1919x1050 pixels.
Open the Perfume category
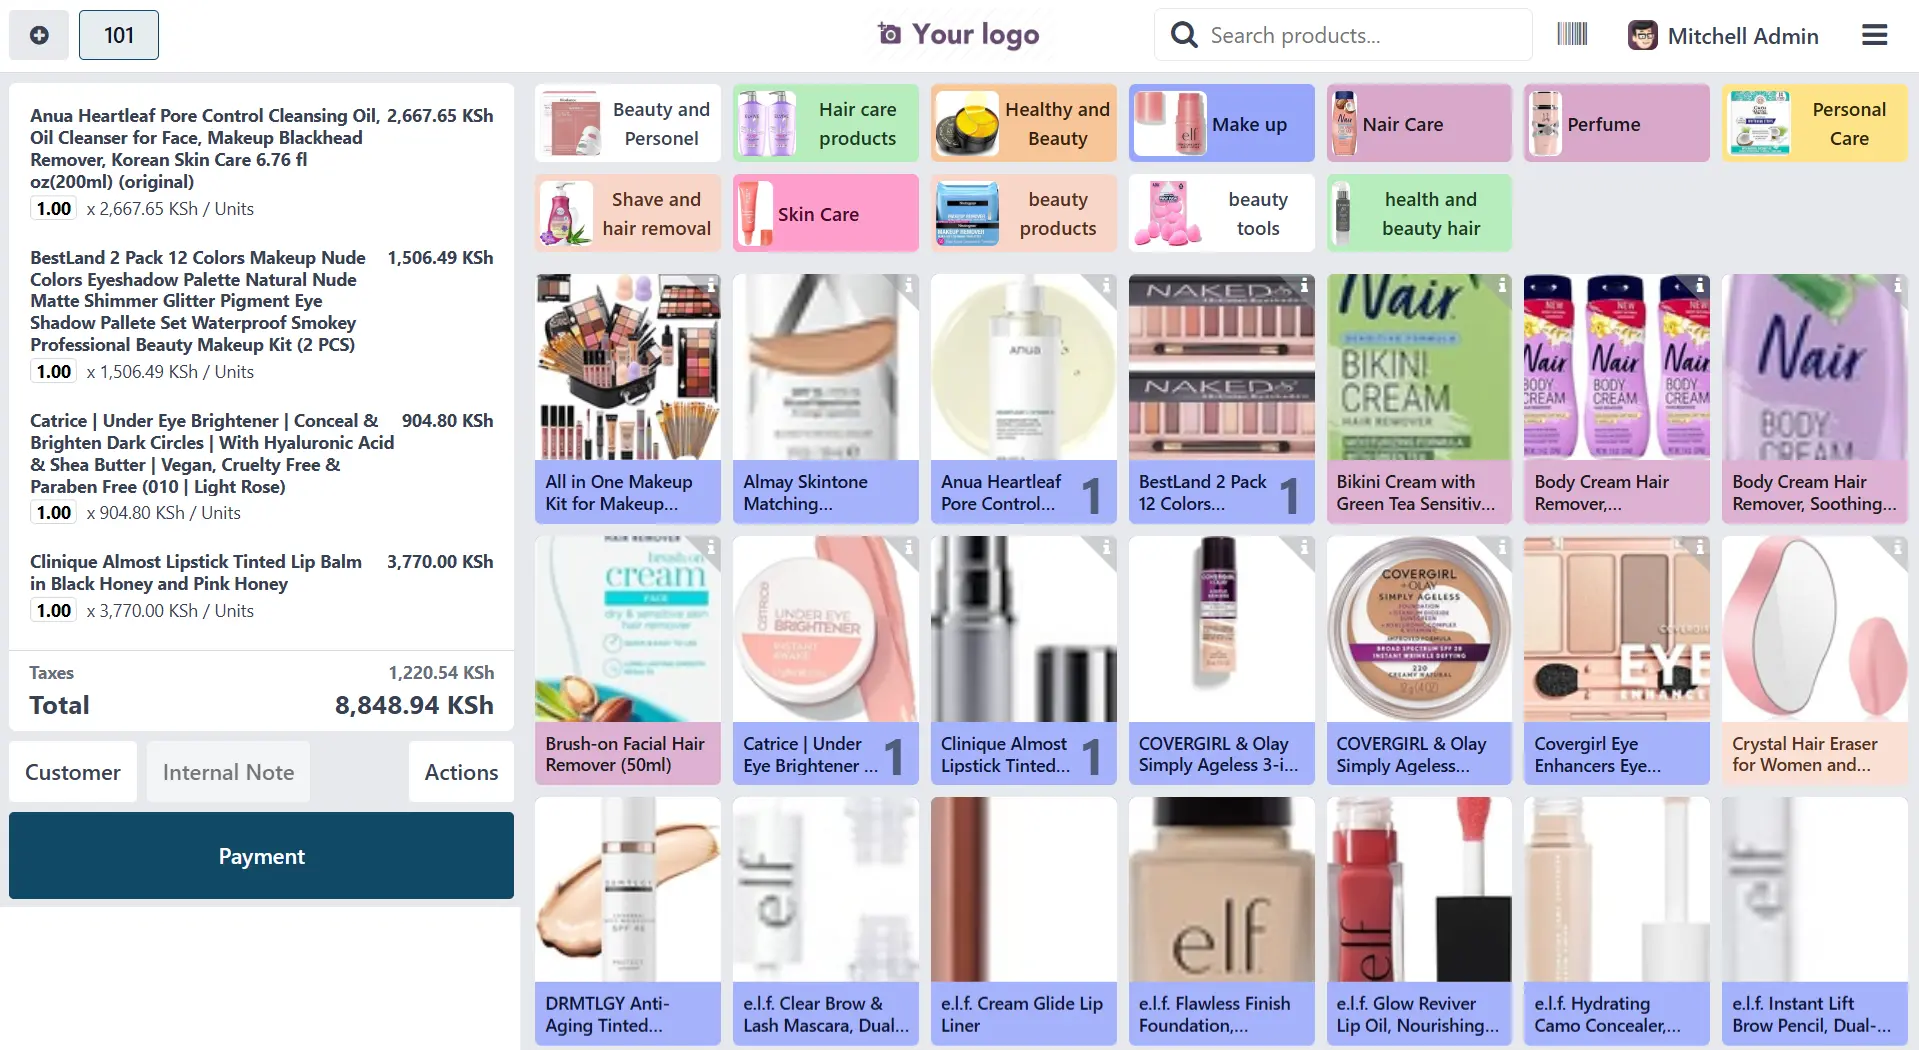pos(1617,123)
